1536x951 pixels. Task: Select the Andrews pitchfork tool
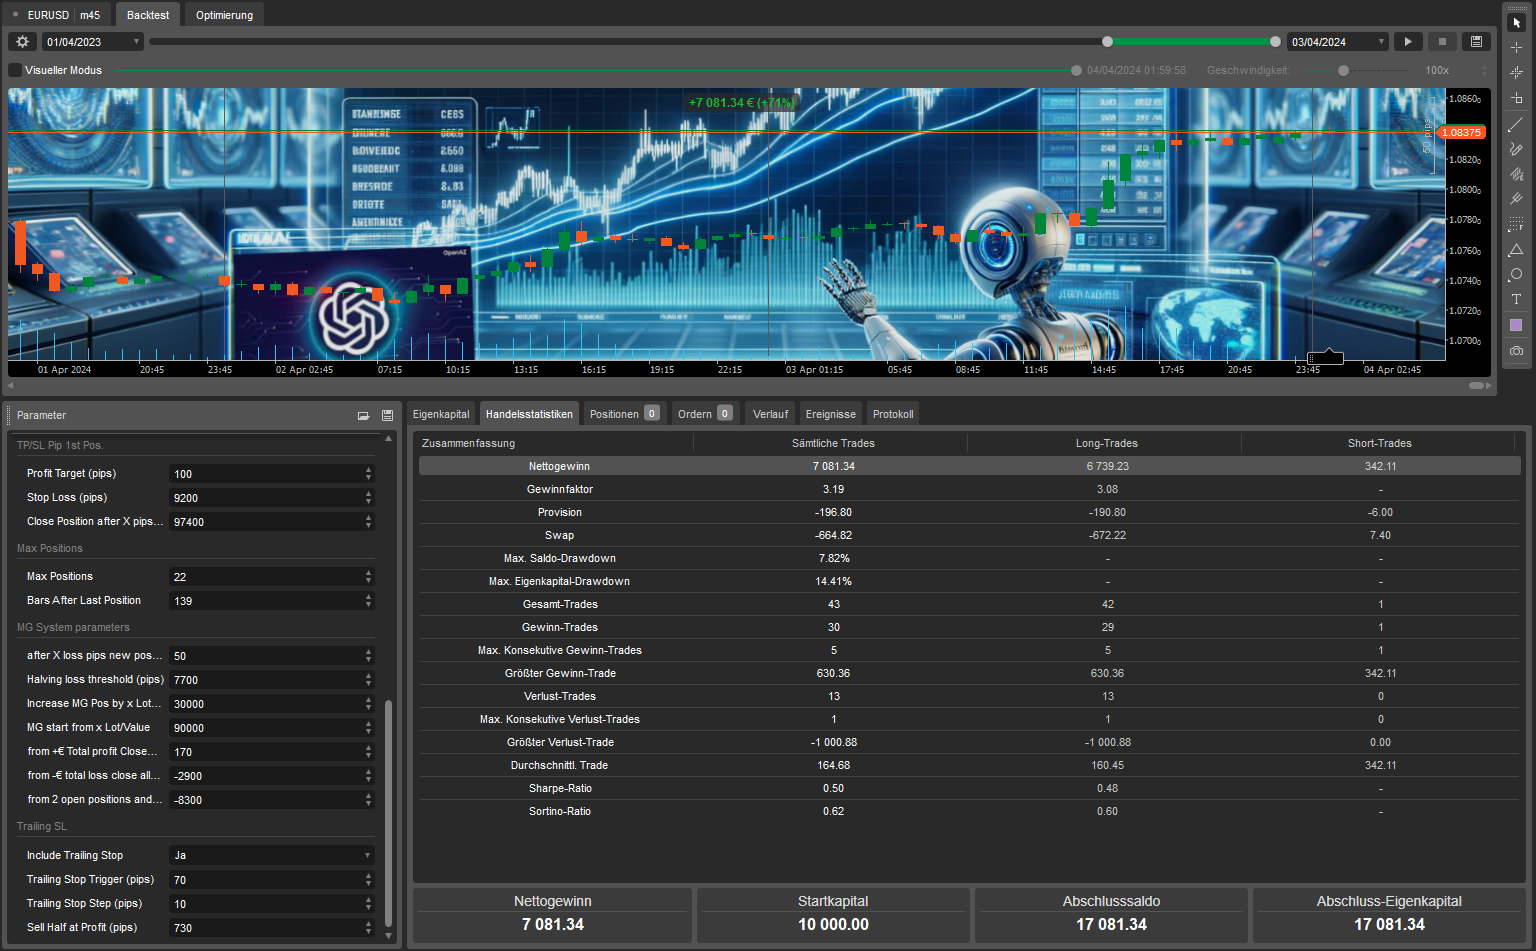click(1516, 199)
